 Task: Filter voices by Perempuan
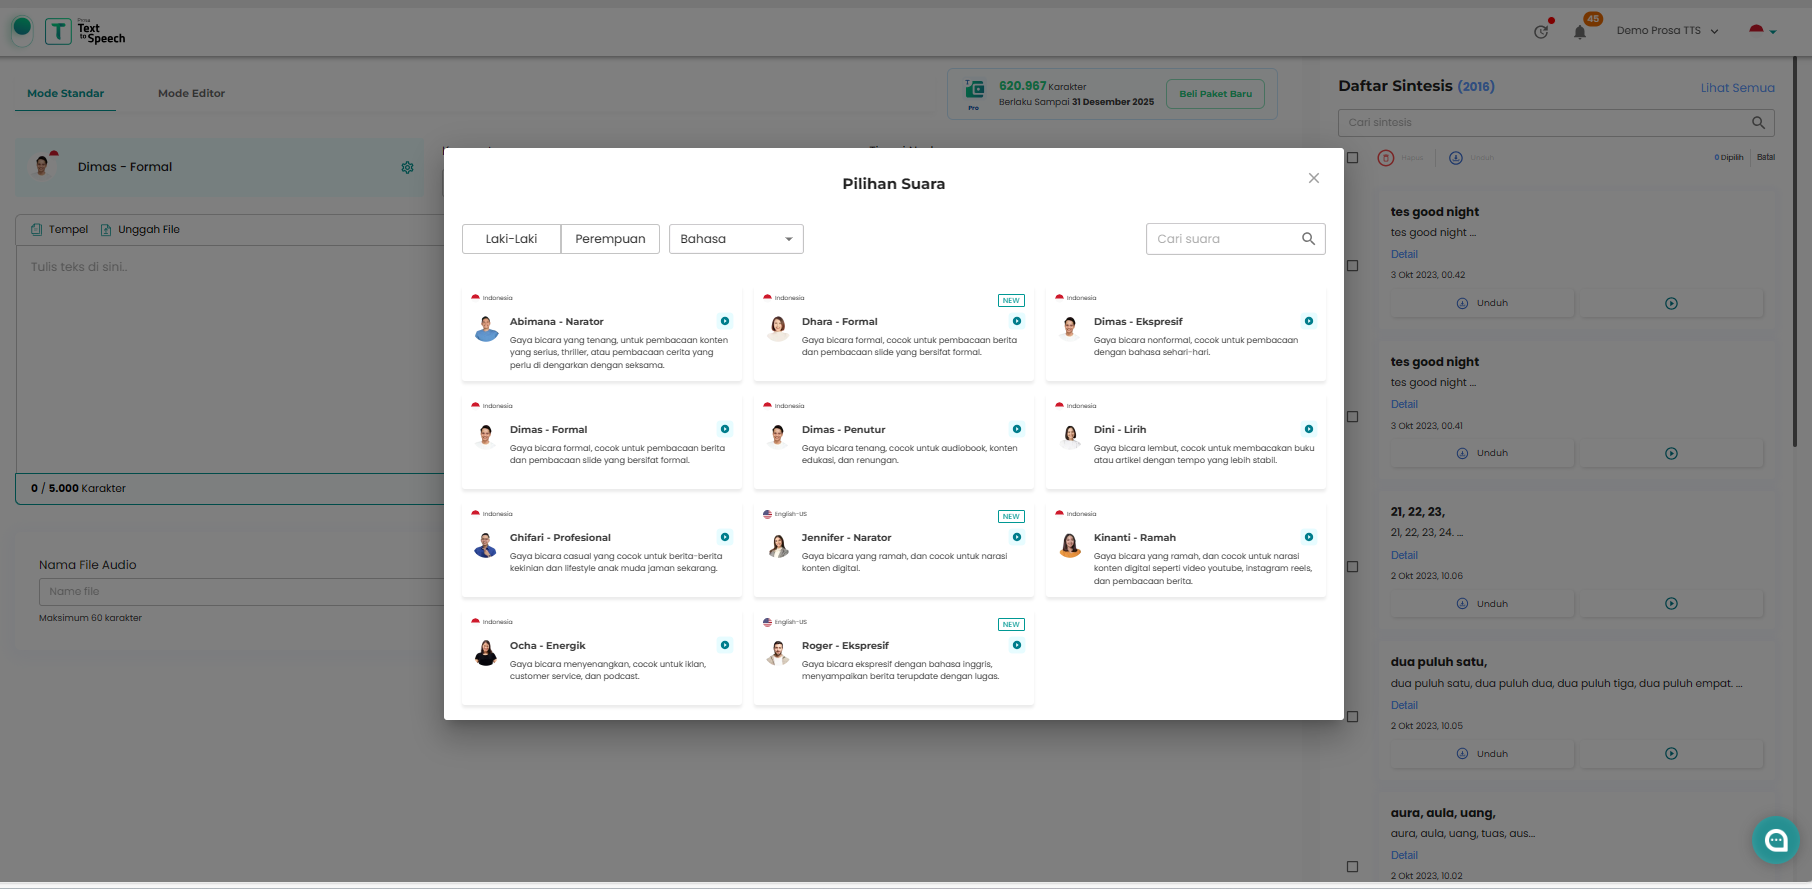pos(610,239)
